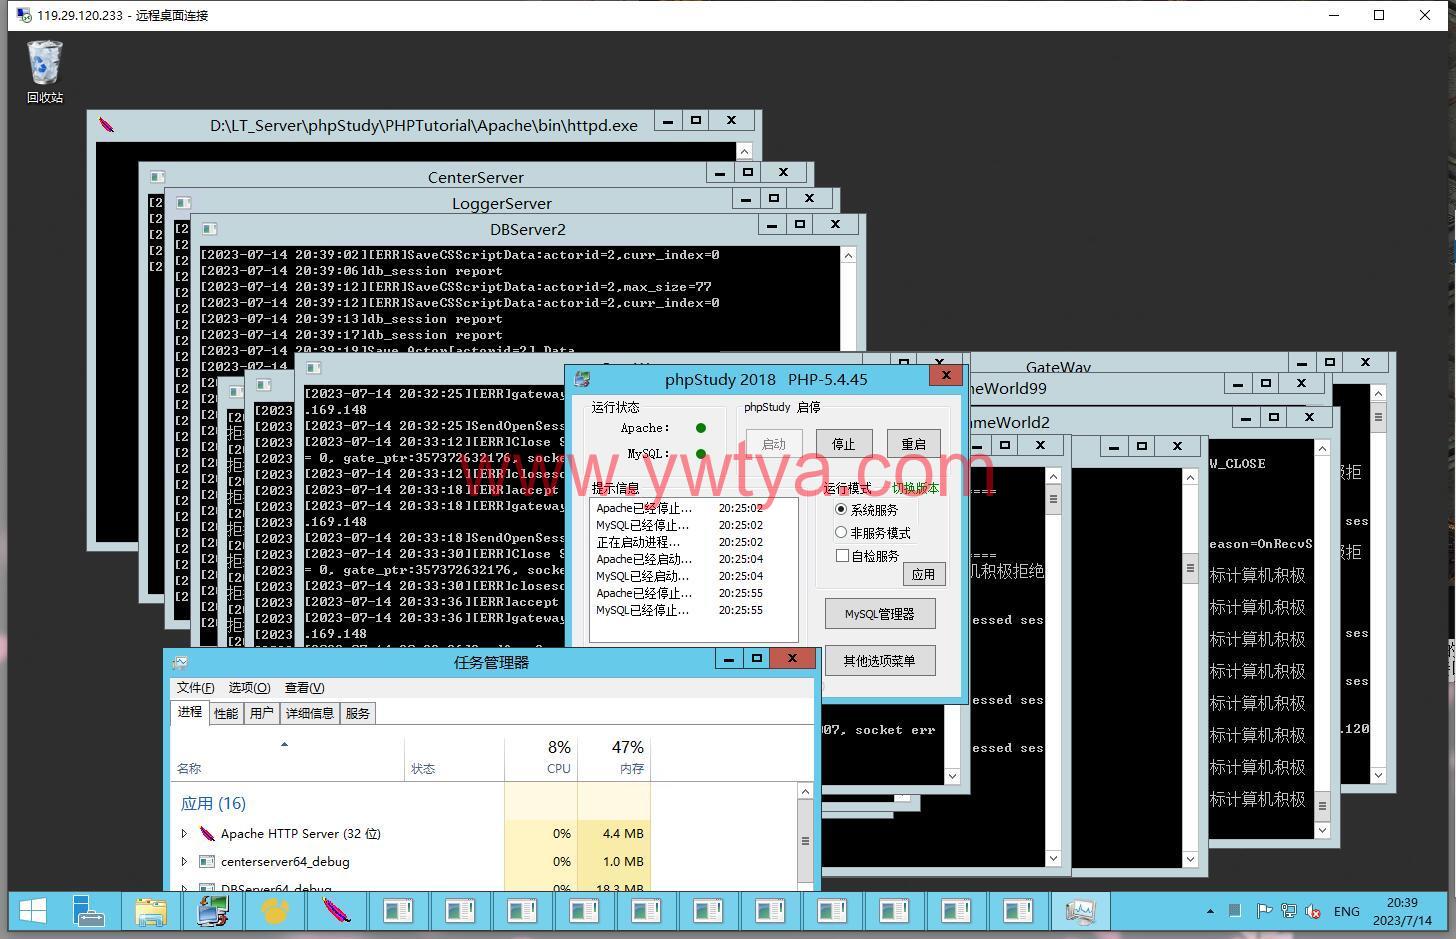Click scroll-down arrow in GateWay console
This screenshot has height=939, width=1456.
pyautogui.click(x=1378, y=775)
